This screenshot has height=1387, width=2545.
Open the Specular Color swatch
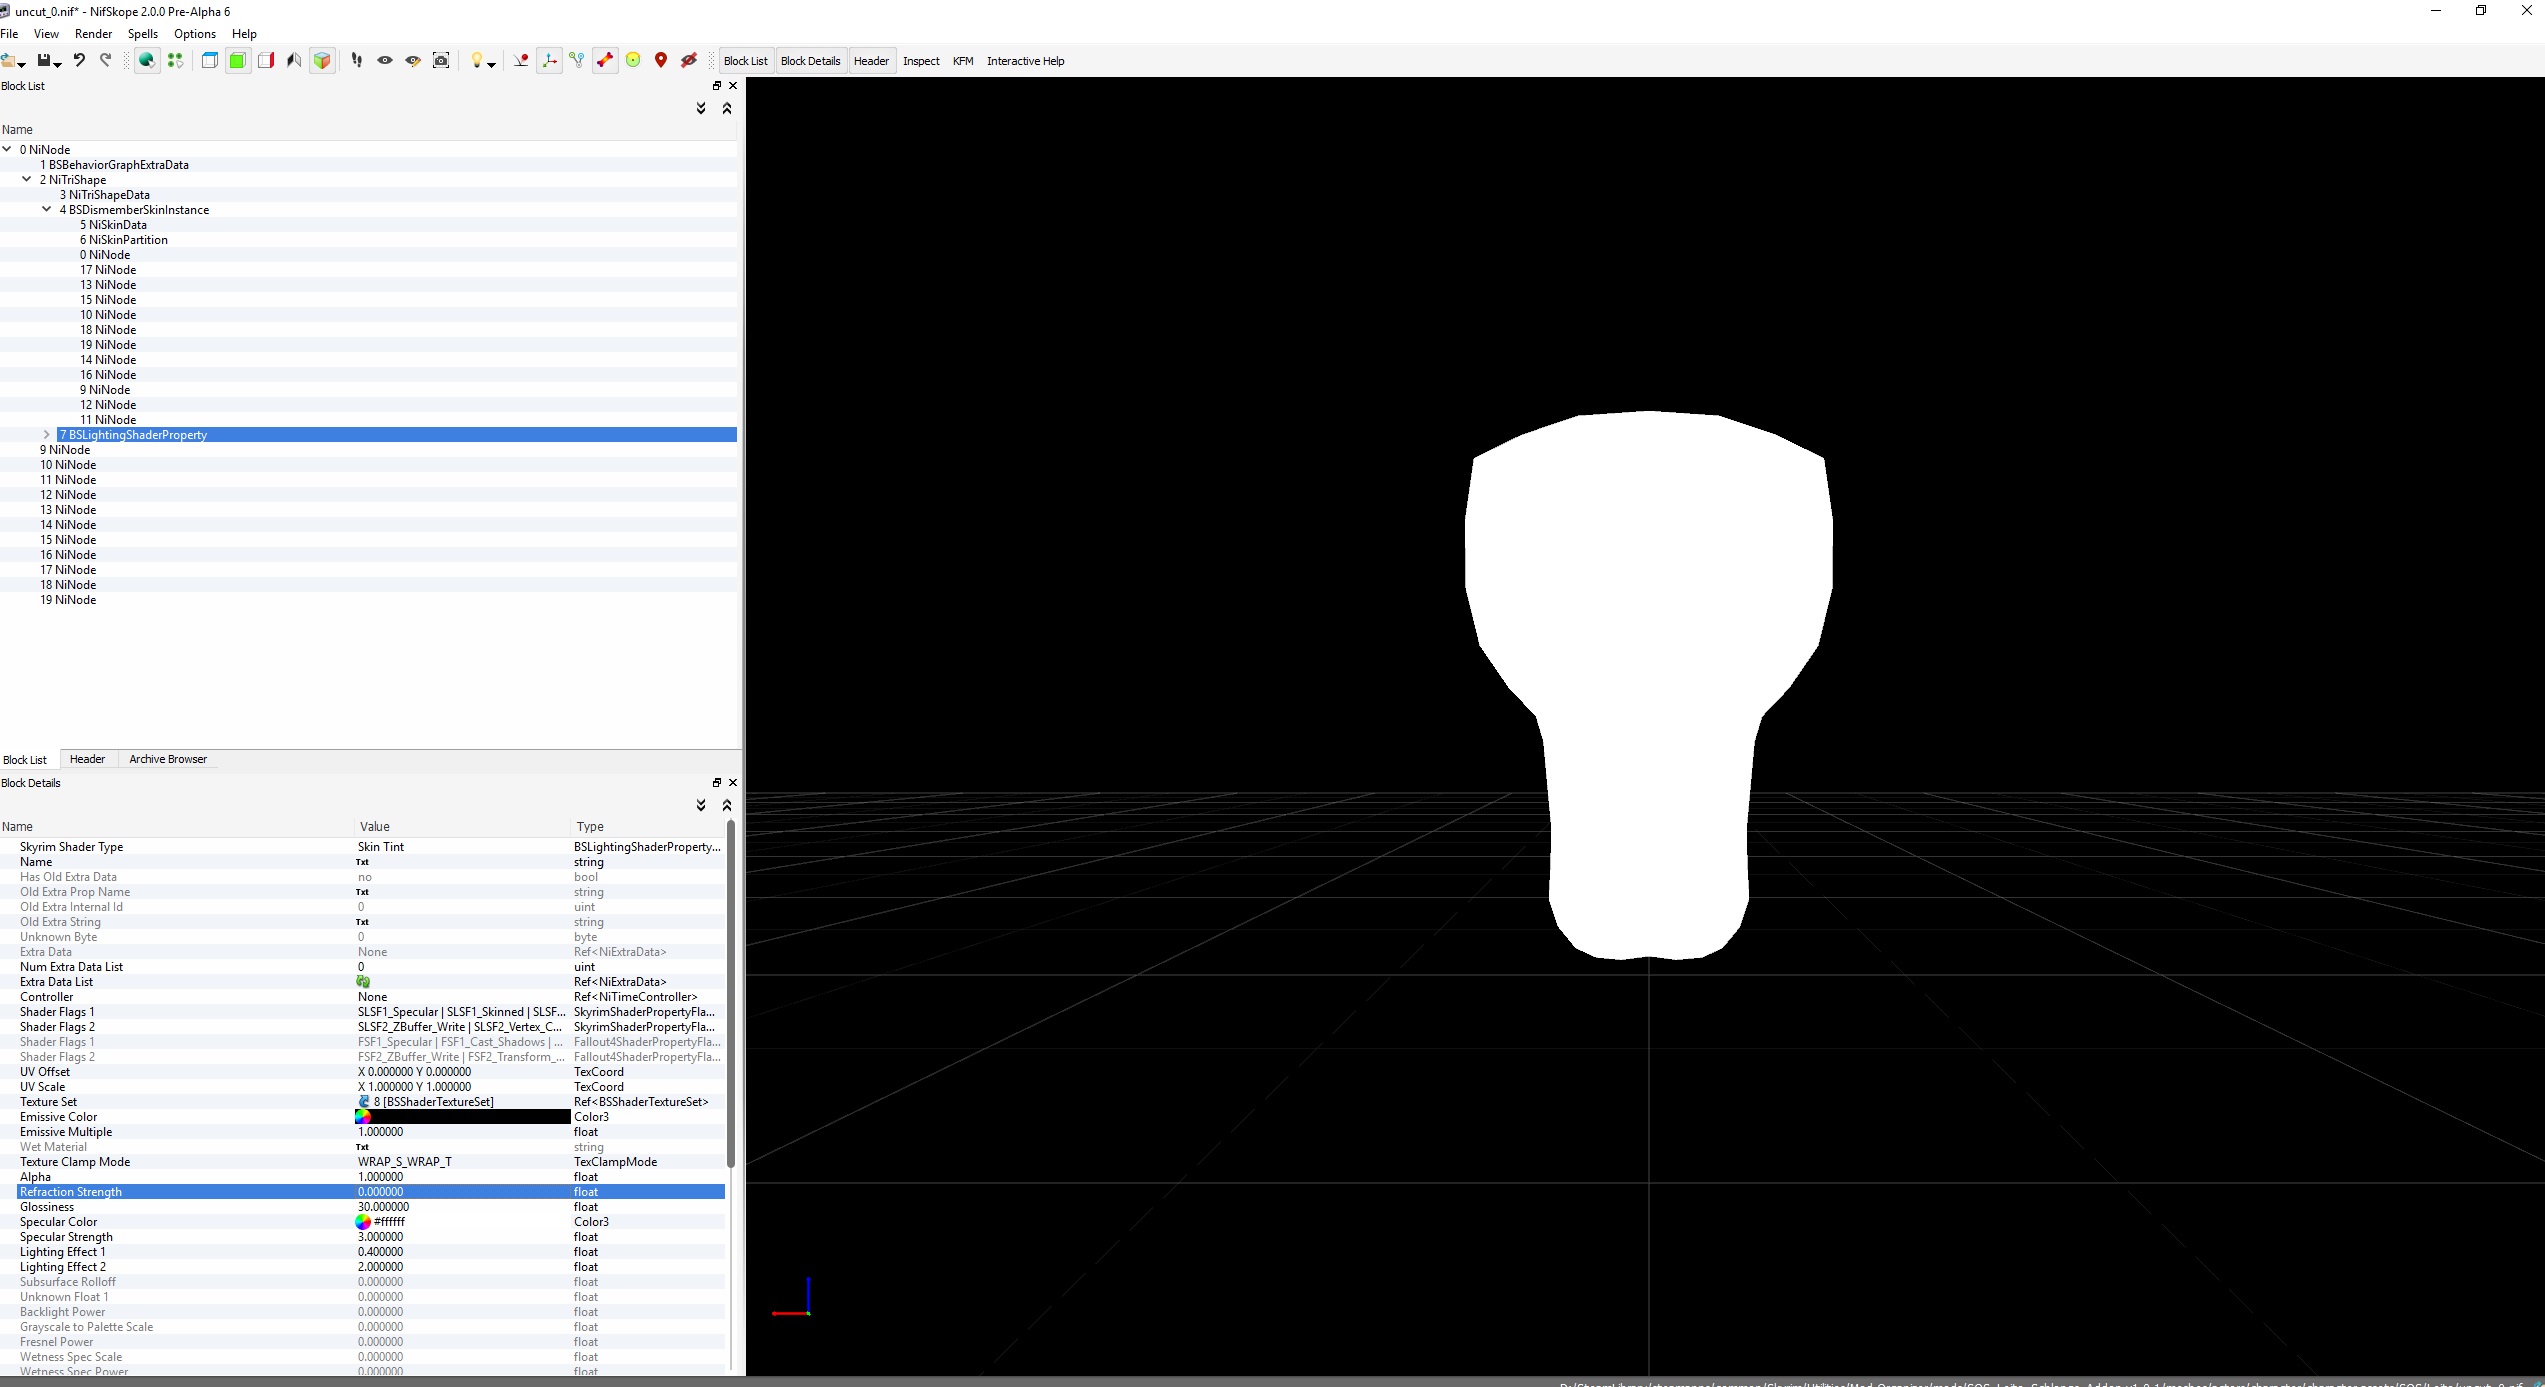click(x=363, y=1222)
